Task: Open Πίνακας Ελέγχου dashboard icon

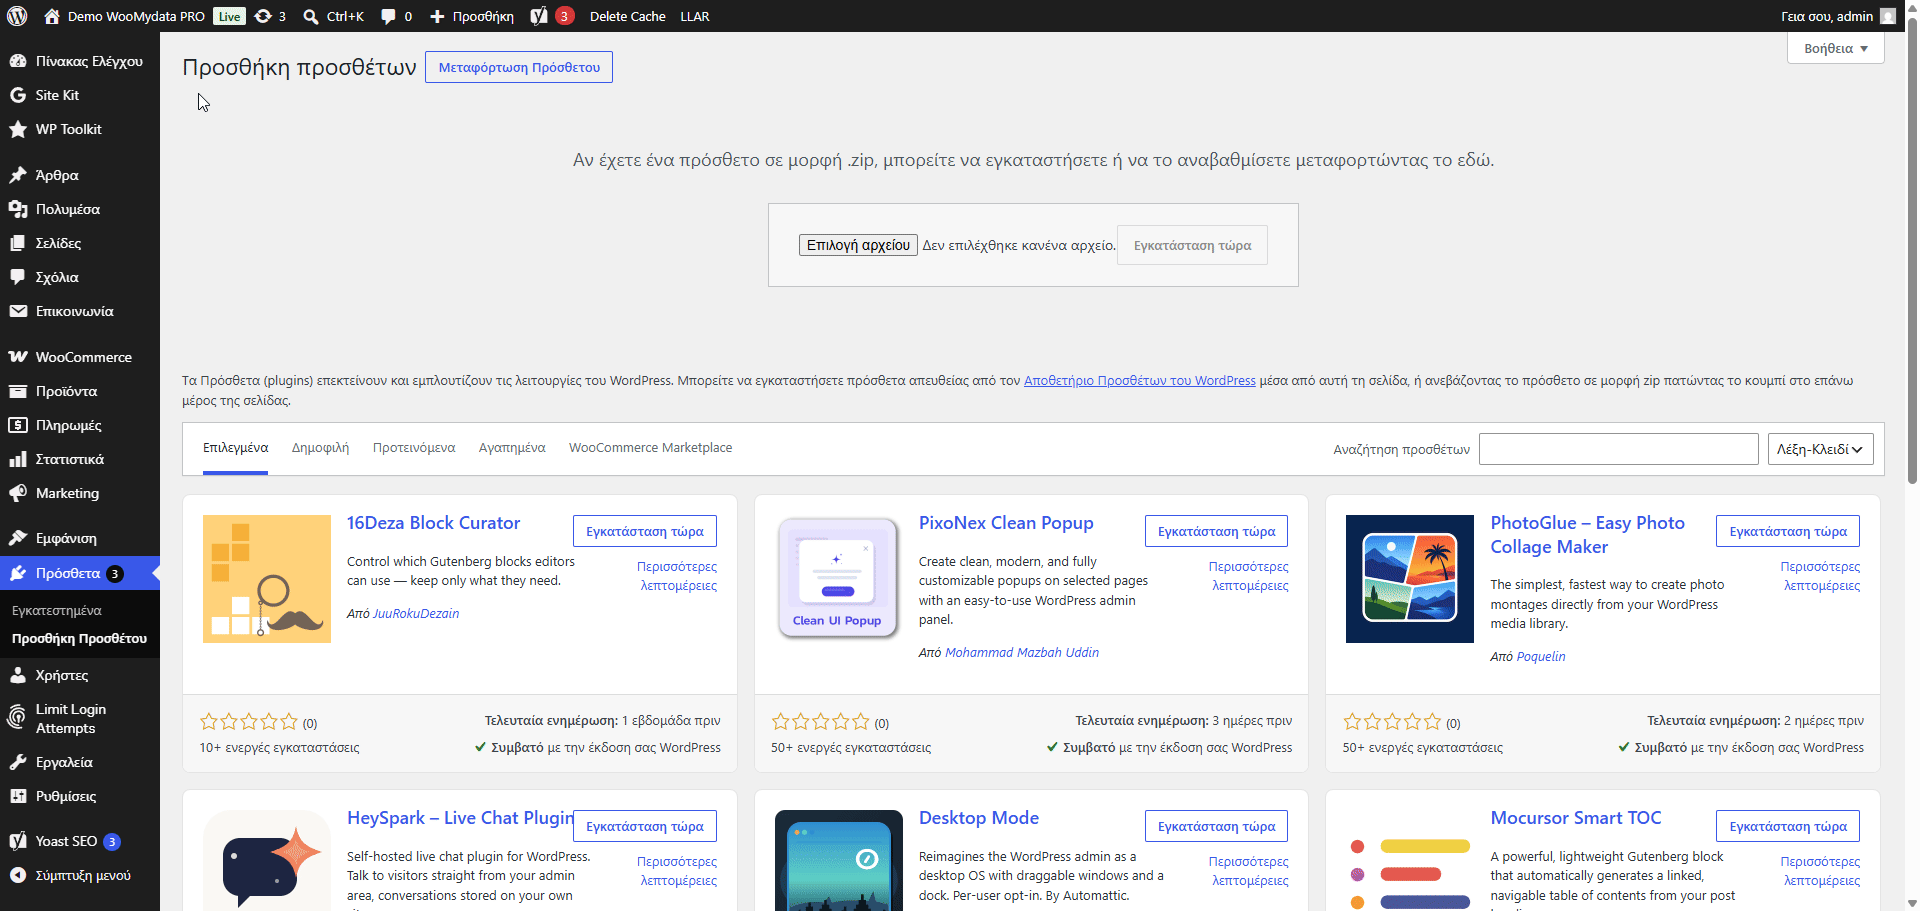Action: [17, 61]
